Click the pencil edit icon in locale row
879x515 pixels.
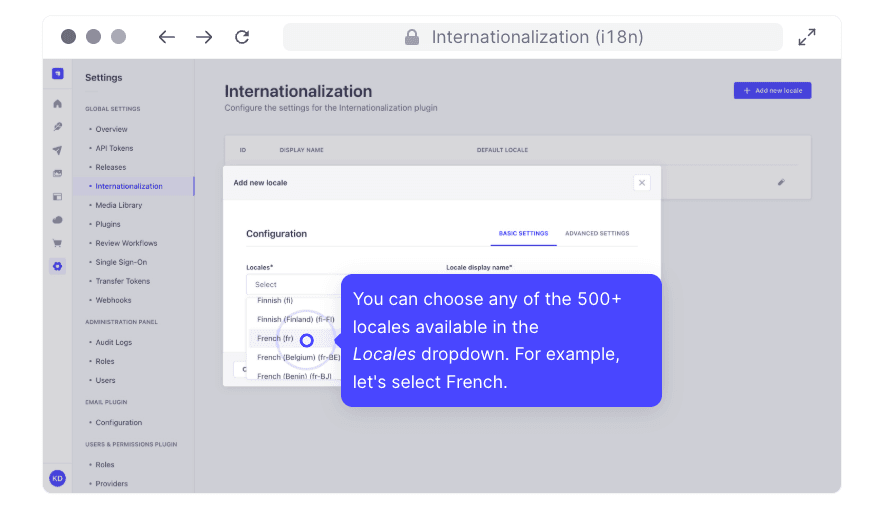pyautogui.click(x=781, y=182)
